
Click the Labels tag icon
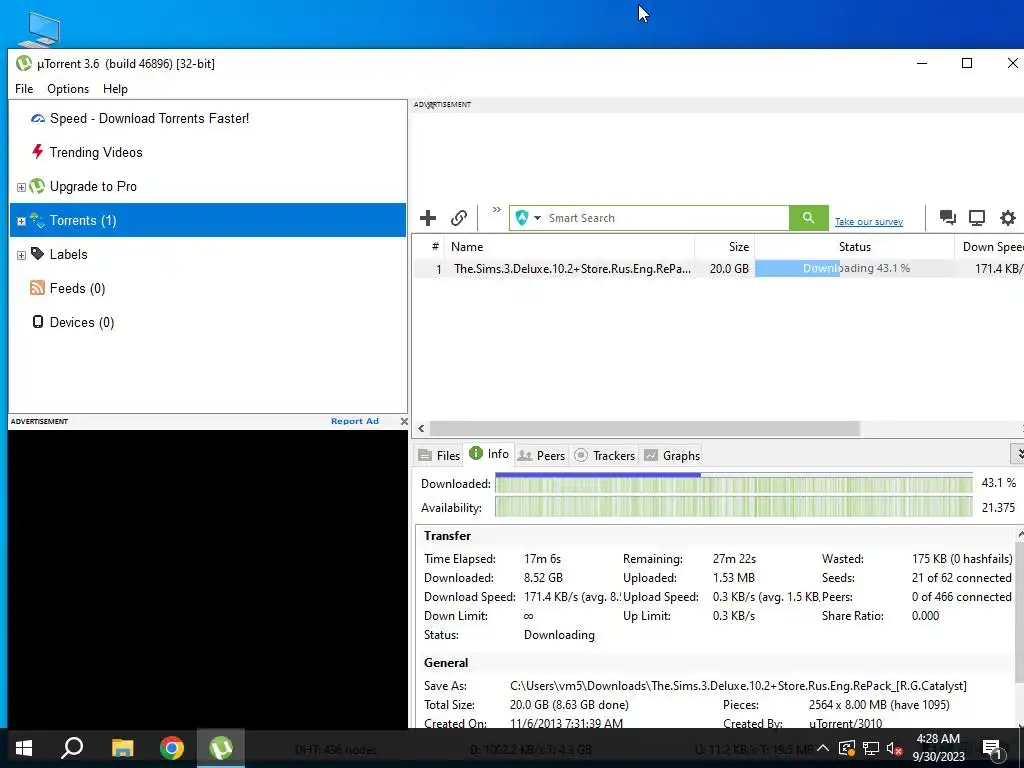tap(37, 254)
